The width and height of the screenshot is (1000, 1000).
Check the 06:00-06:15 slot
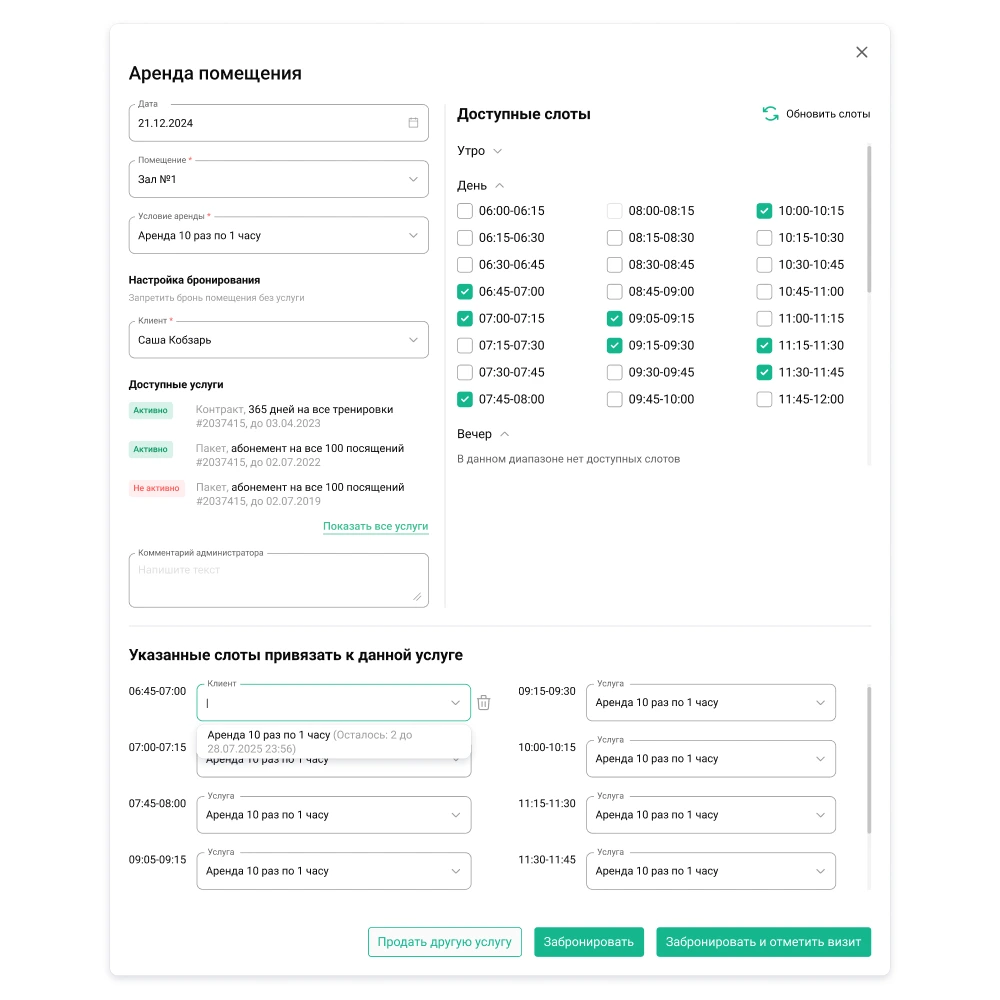(465, 210)
